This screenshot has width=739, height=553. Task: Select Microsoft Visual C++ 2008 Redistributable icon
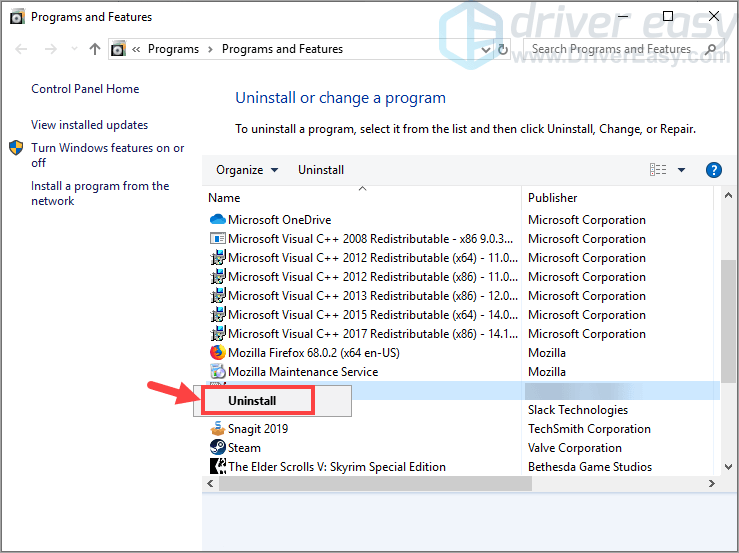tap(218, 239)
